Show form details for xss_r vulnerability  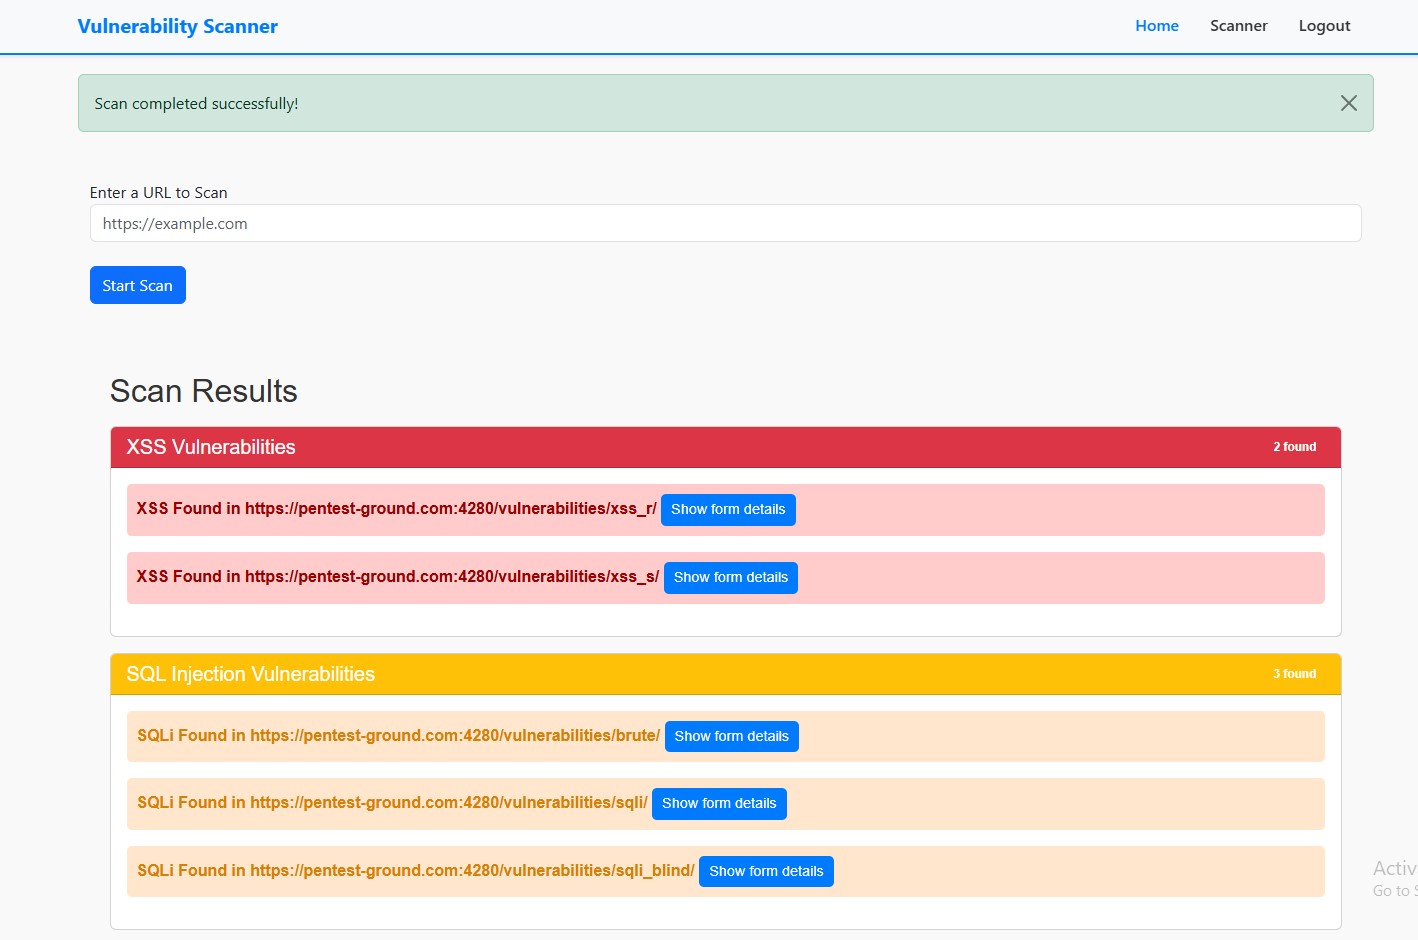pyautogui.click(x=728, y=510)
